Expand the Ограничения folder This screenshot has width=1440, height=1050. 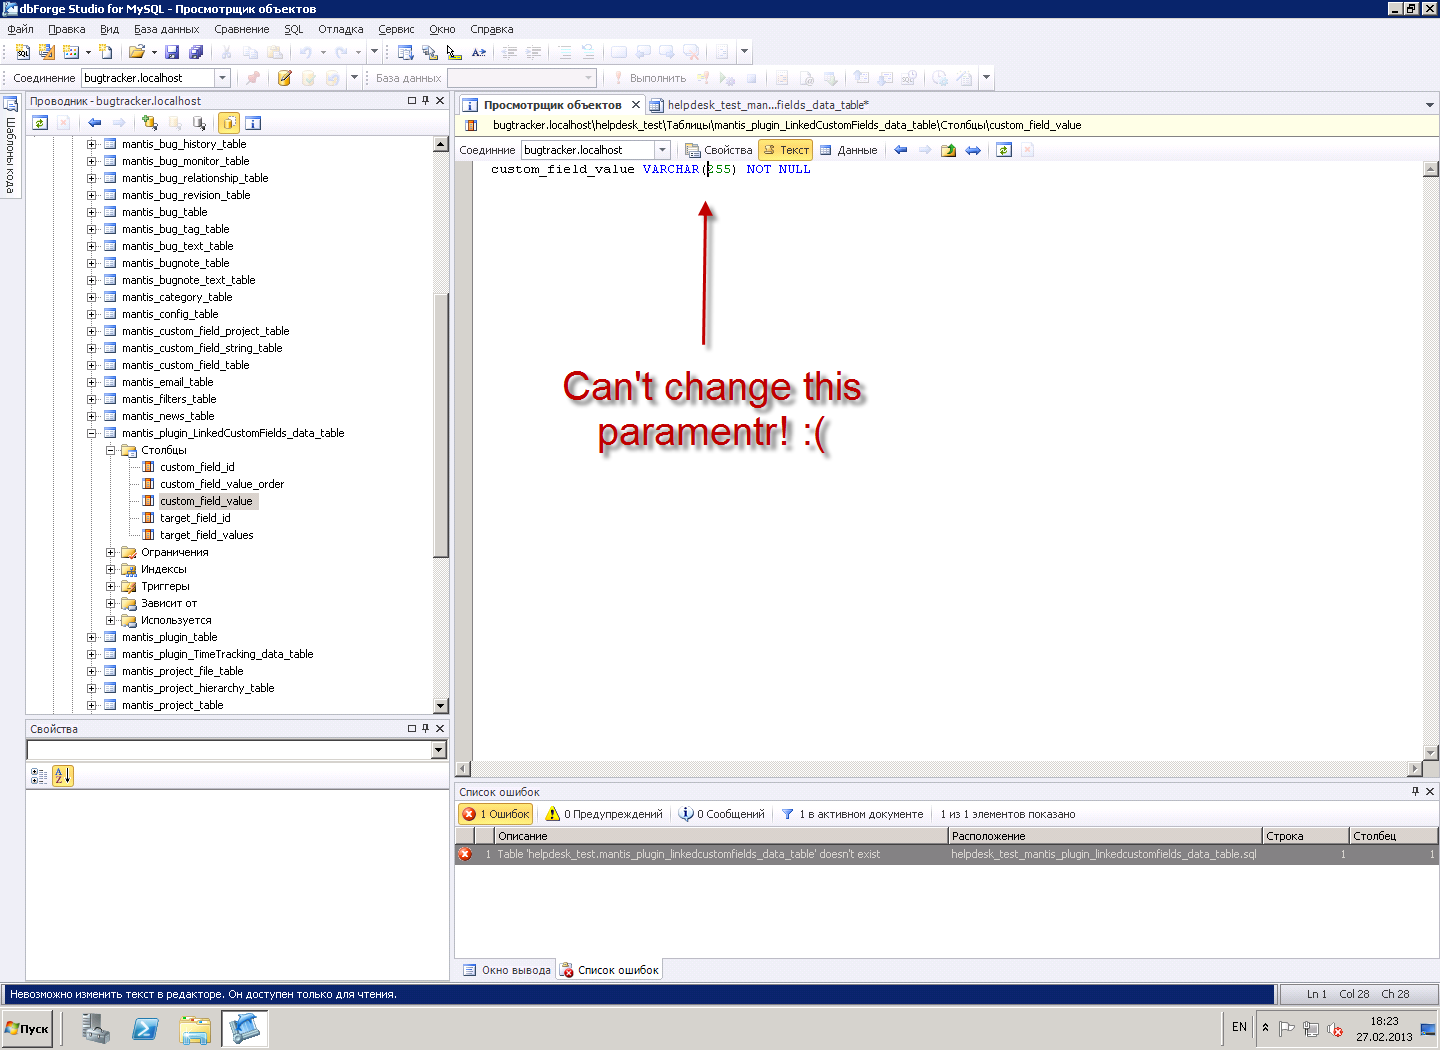111,552
